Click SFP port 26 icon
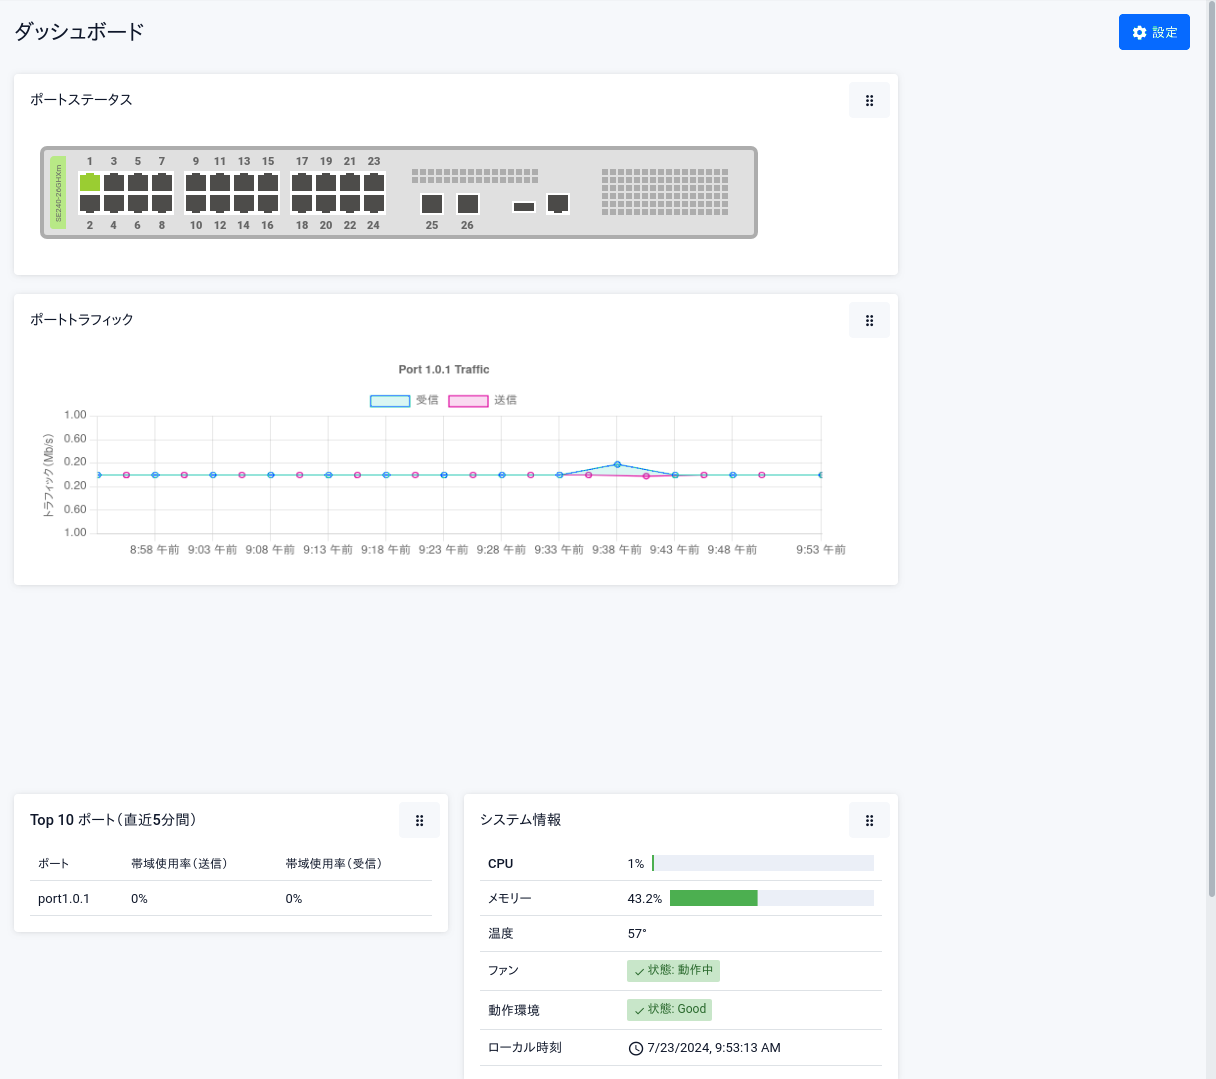Image resolution: width=1216 pixels, height=1079 pixels. tap(468, 204)
